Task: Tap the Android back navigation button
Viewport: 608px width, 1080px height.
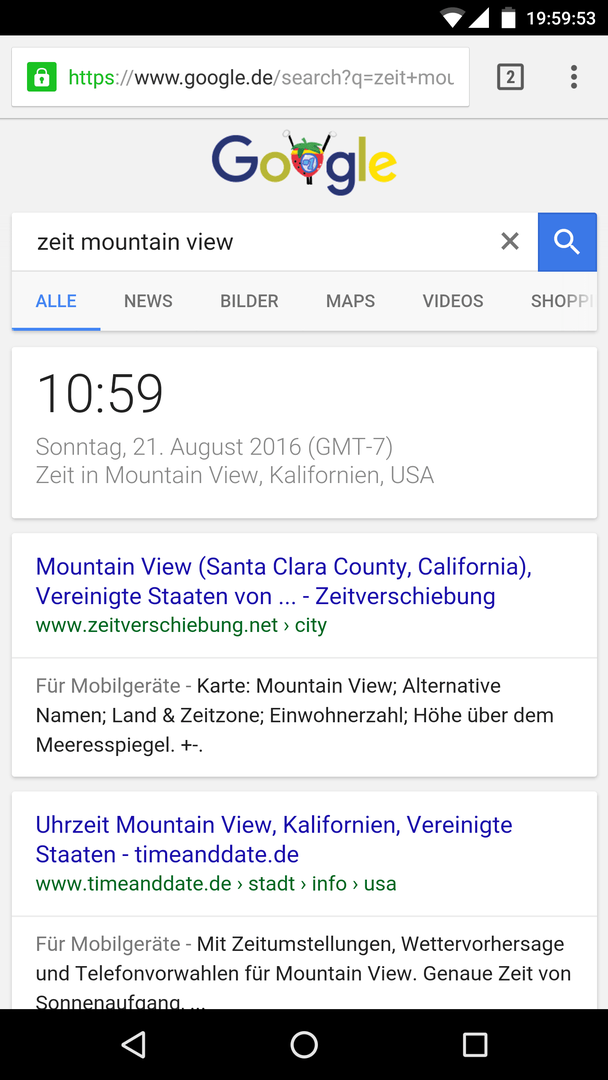Action: [x=134, y=1044]
